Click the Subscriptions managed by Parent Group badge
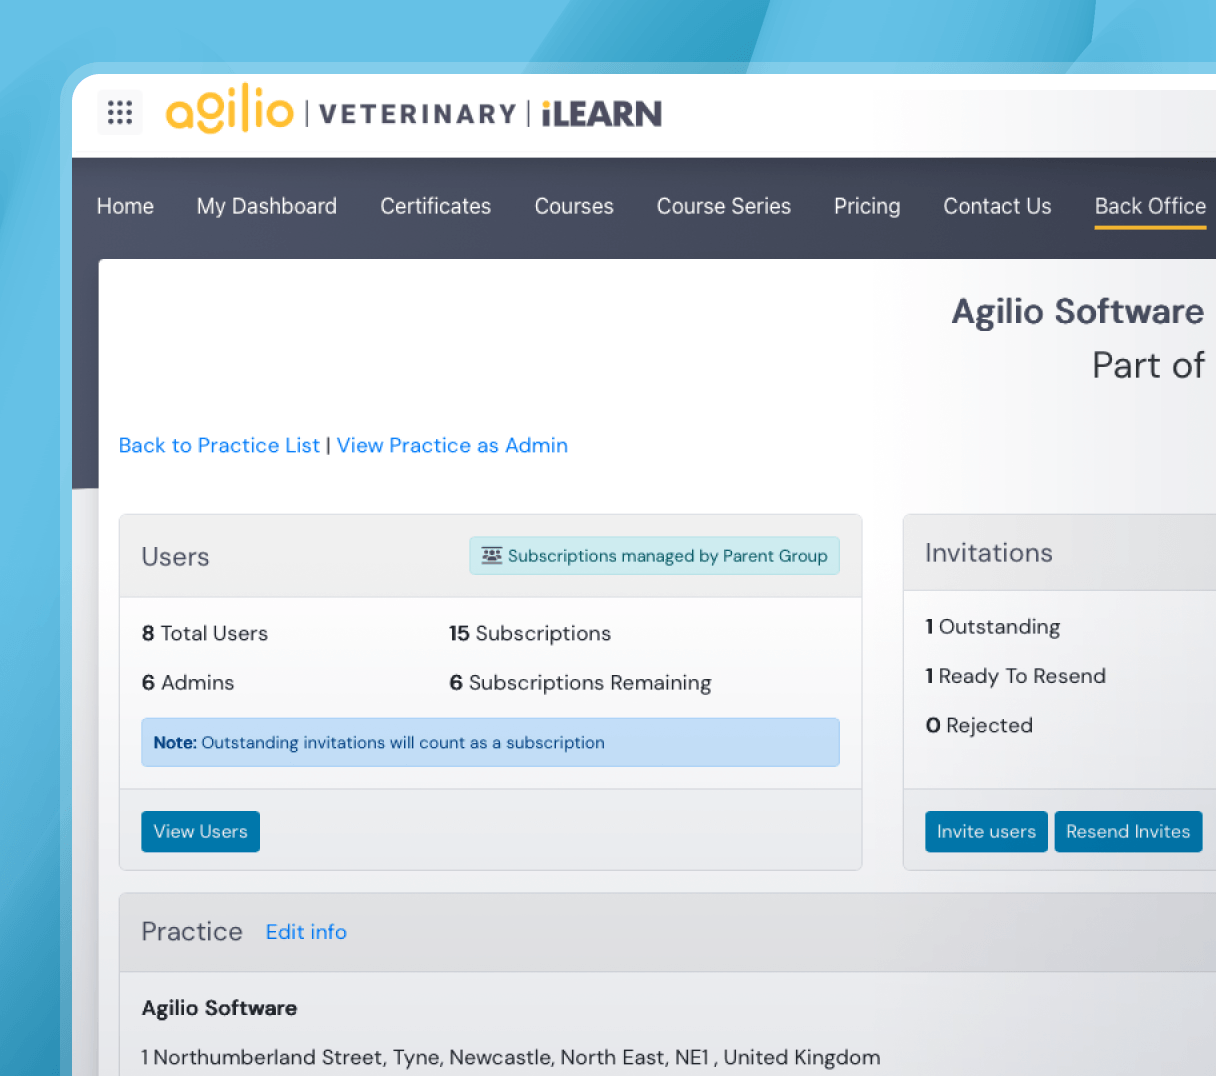1216x1076 pixels. [654, 556]
